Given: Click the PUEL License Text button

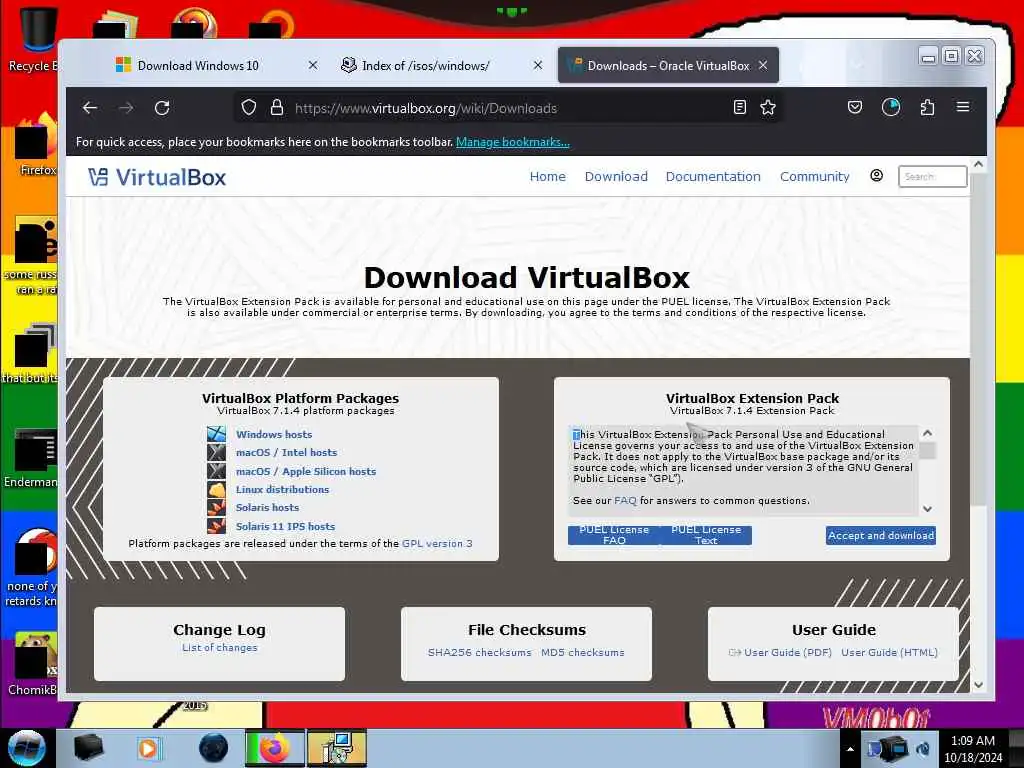Looking at the screenshot, I should click(706, 535).
